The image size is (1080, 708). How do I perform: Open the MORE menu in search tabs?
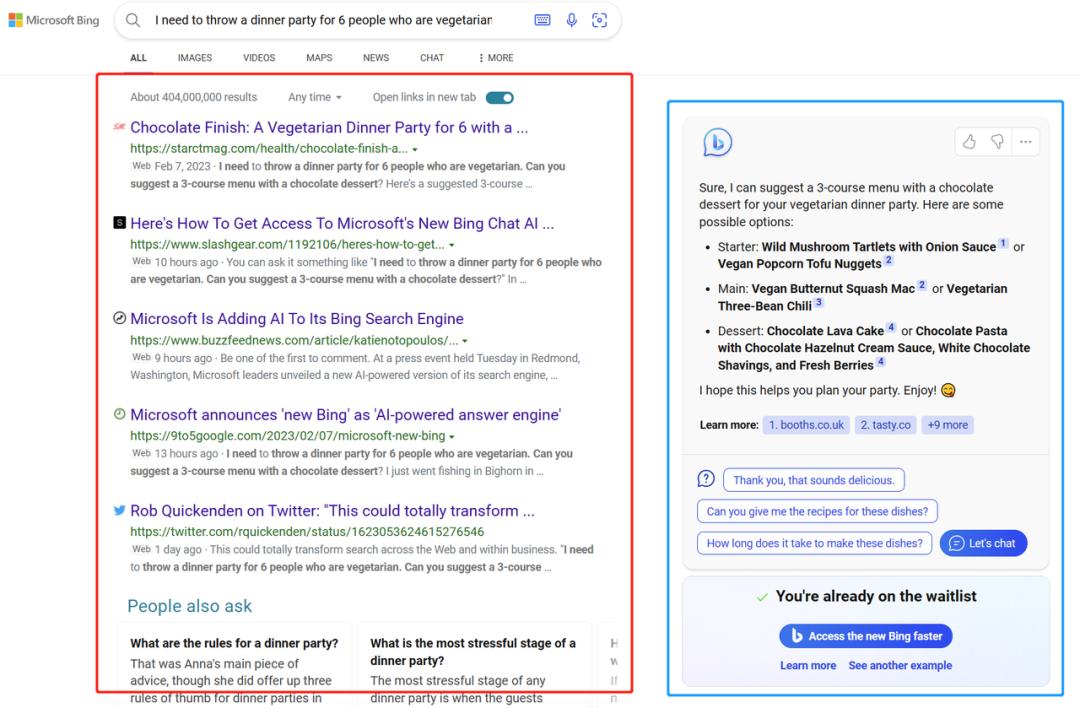pyautogui.click(x=496, y=58)
